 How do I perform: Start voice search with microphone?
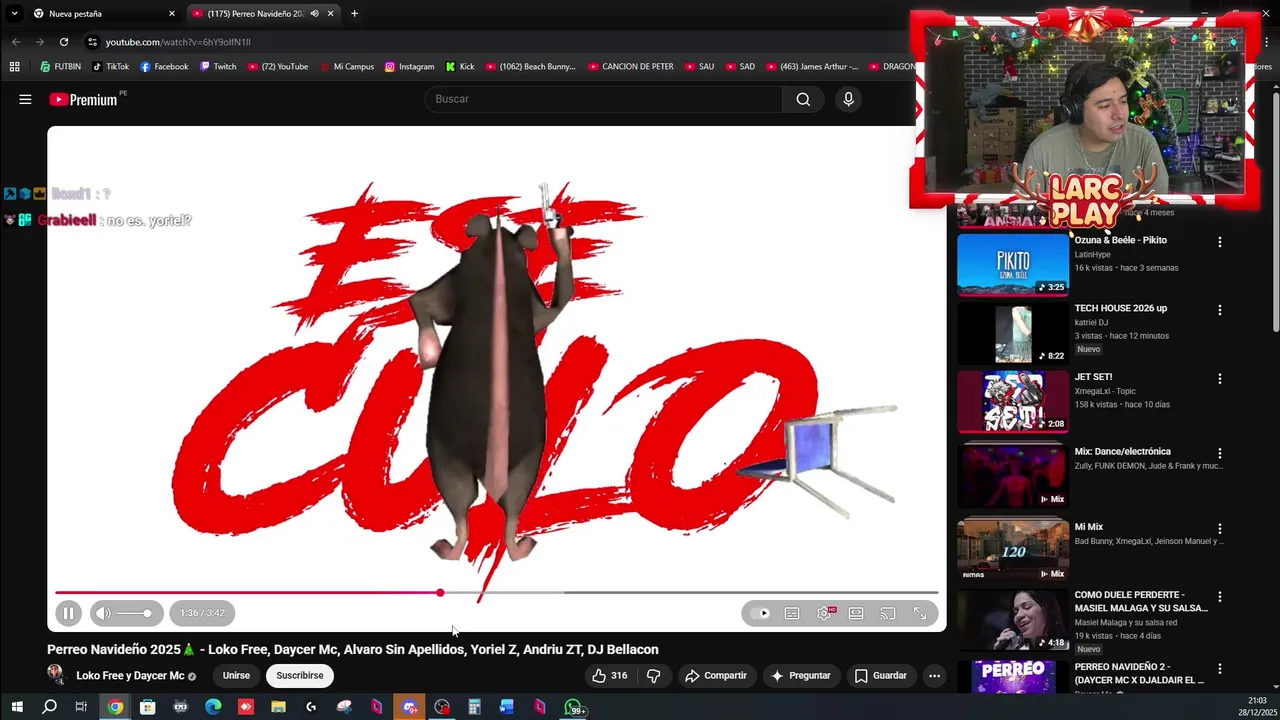848,99
